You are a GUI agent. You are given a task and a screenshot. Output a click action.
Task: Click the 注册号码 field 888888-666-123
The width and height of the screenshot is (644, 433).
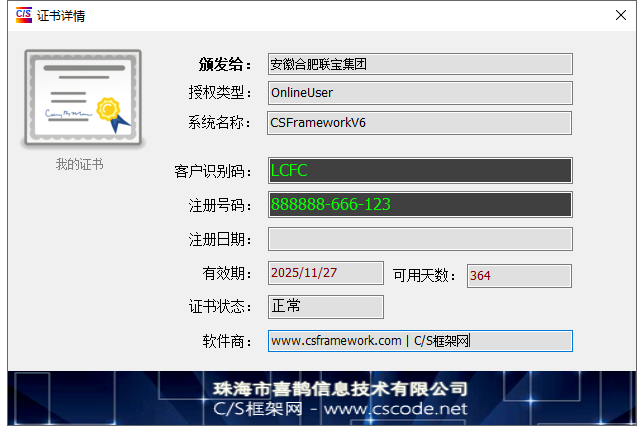click(420, 204)
